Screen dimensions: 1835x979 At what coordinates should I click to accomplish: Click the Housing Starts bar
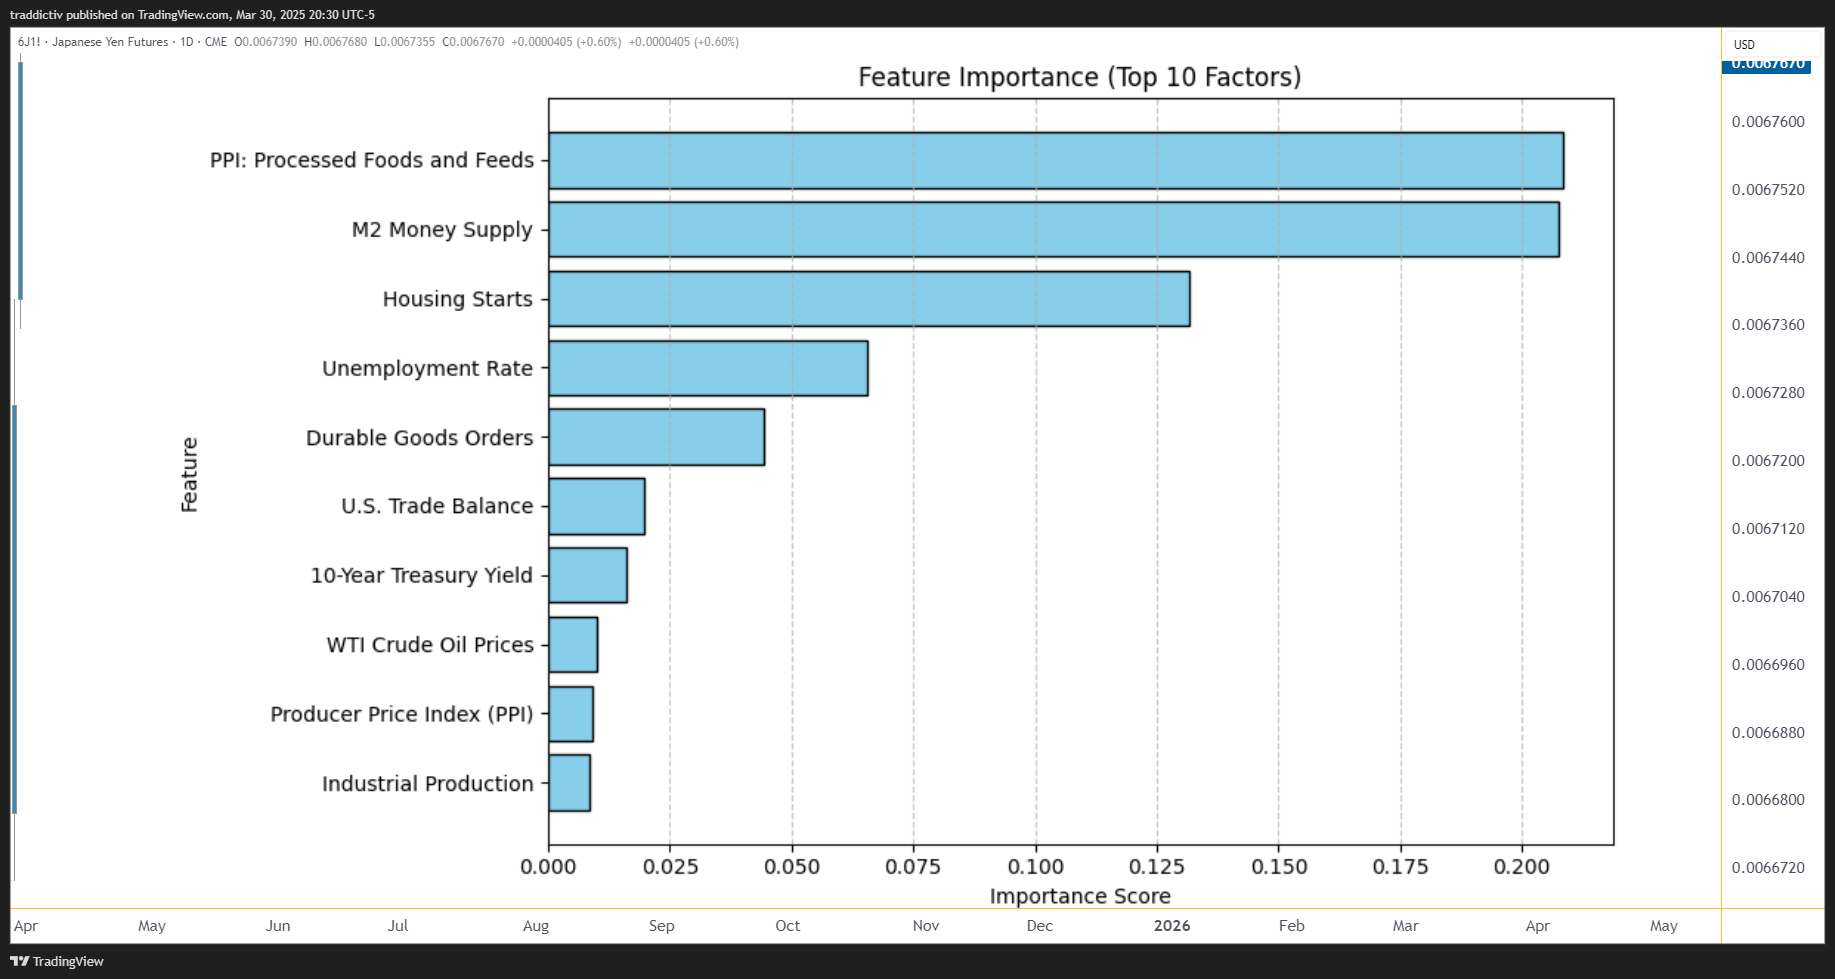(x=869, y=299)
